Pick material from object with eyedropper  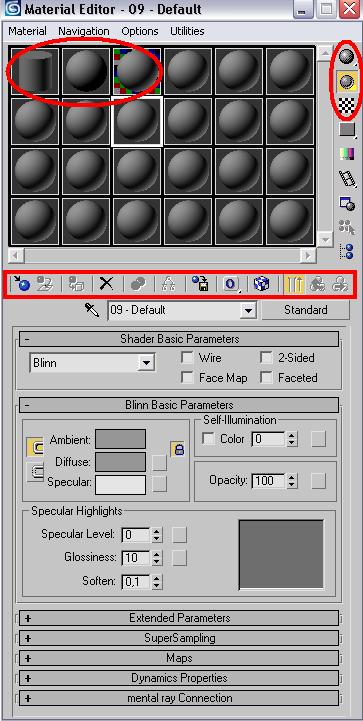(92, 310)
